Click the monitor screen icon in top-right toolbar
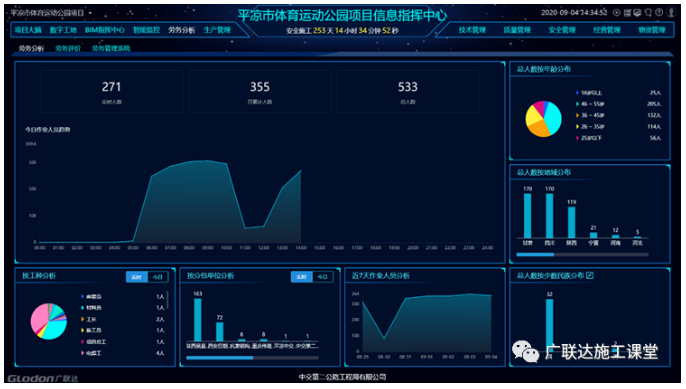The width and height of the screenshot is (686, 389). pyautogui.click(x=637, y=13)
